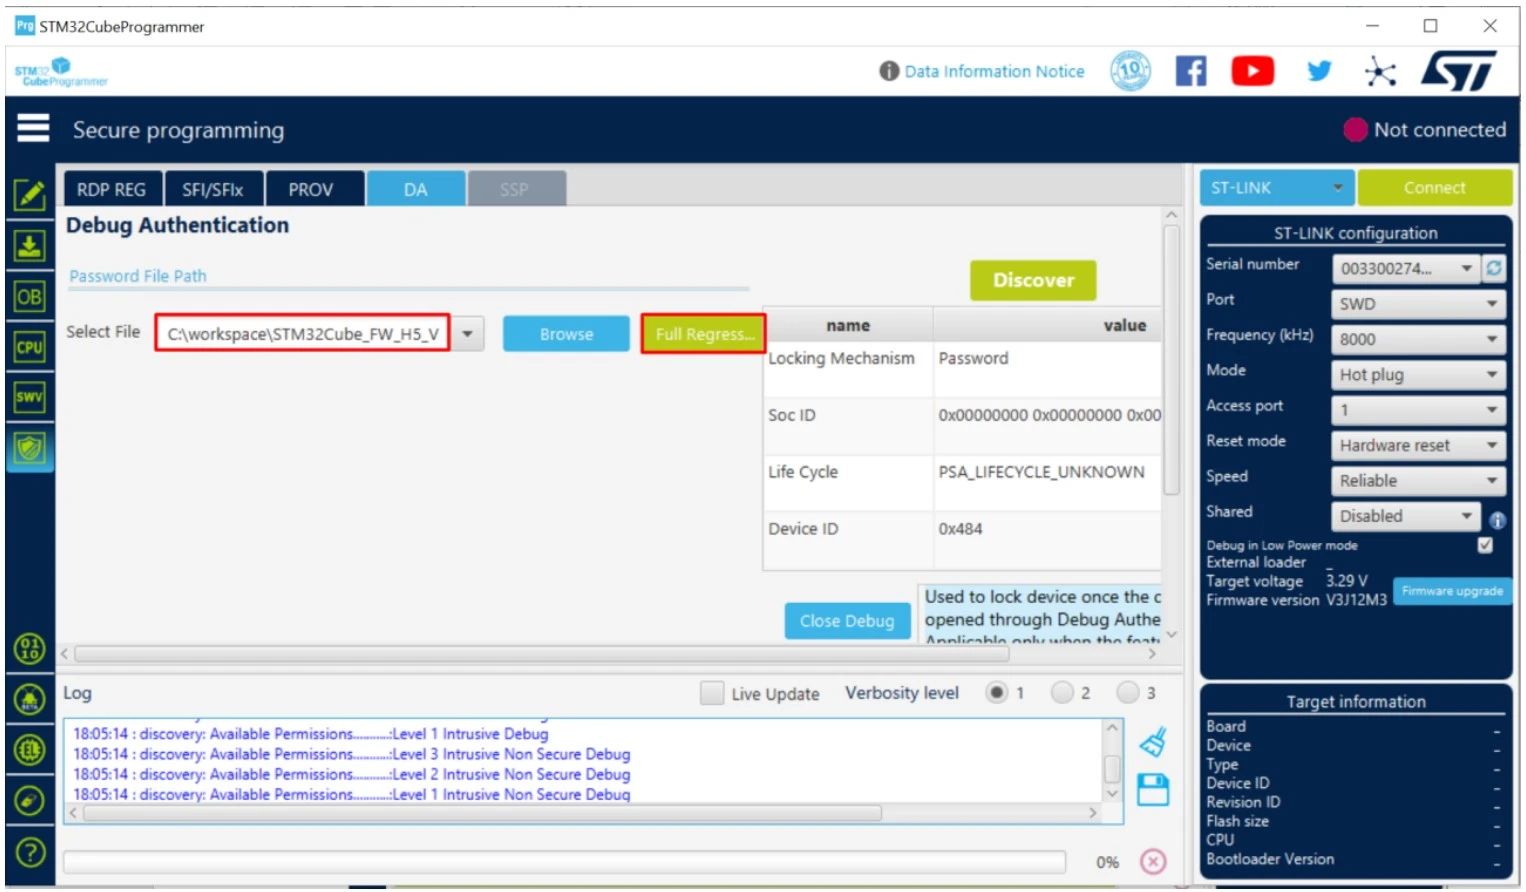Open the Reset mode dropdown
1526x892 pixels.
[x=1417, y=445]
